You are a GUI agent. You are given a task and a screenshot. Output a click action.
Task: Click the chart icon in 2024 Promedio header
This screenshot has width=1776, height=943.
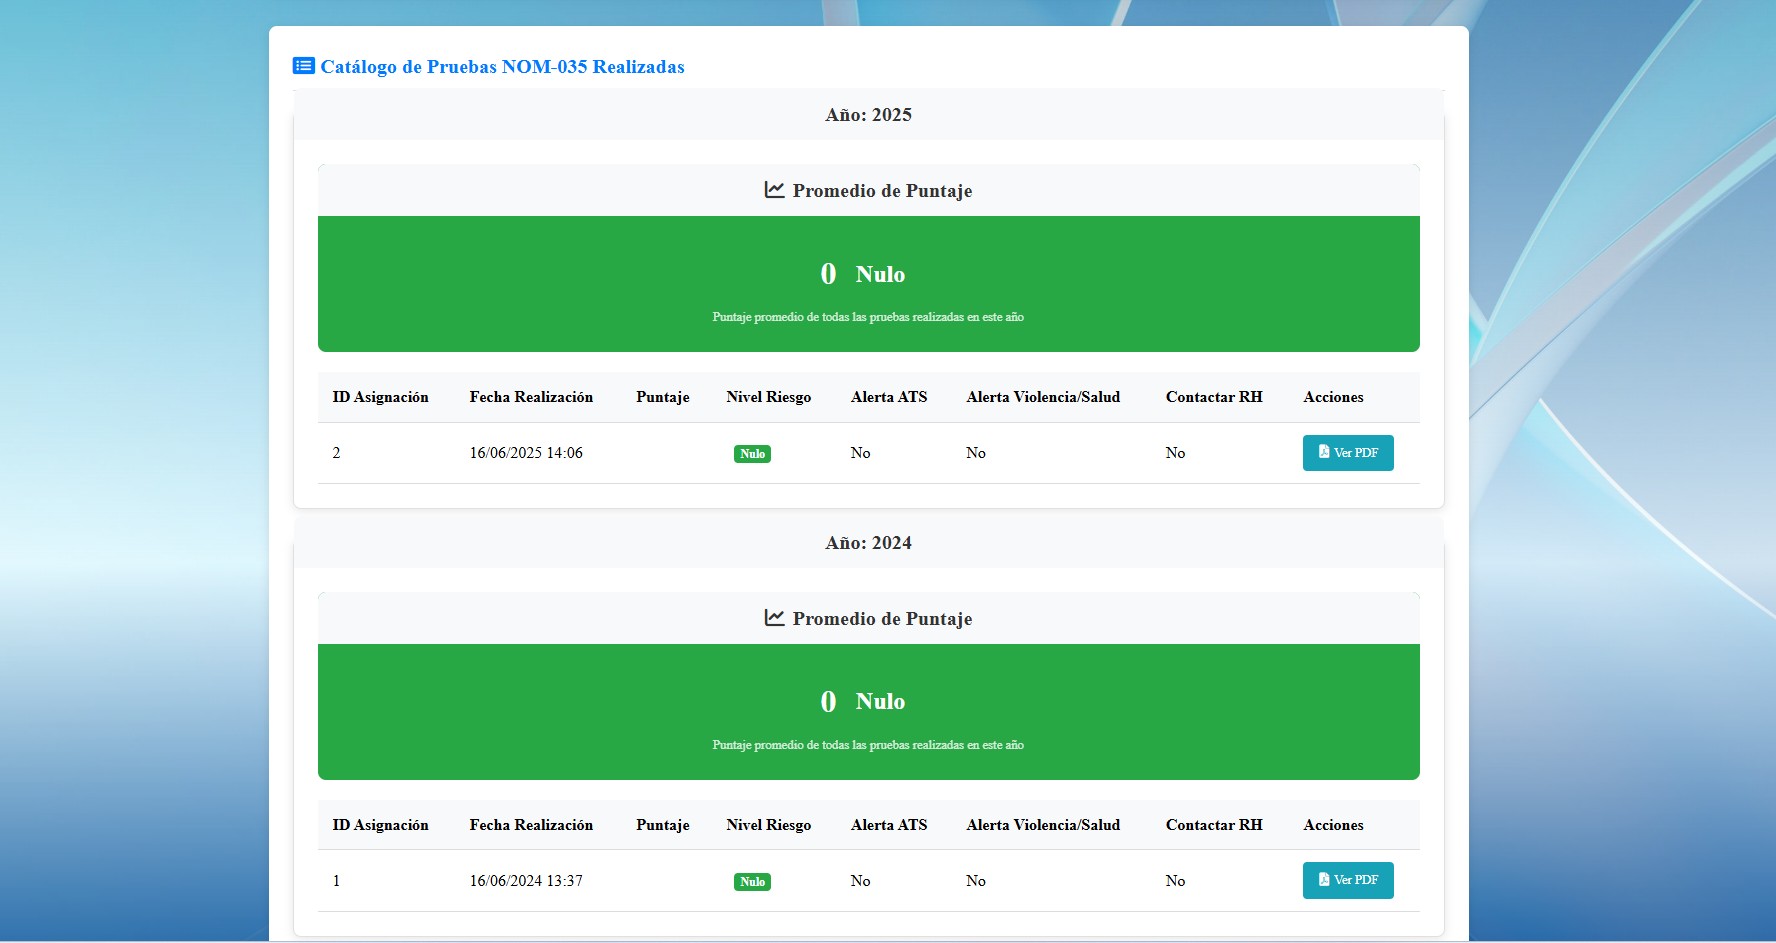[x=774, y=618]
